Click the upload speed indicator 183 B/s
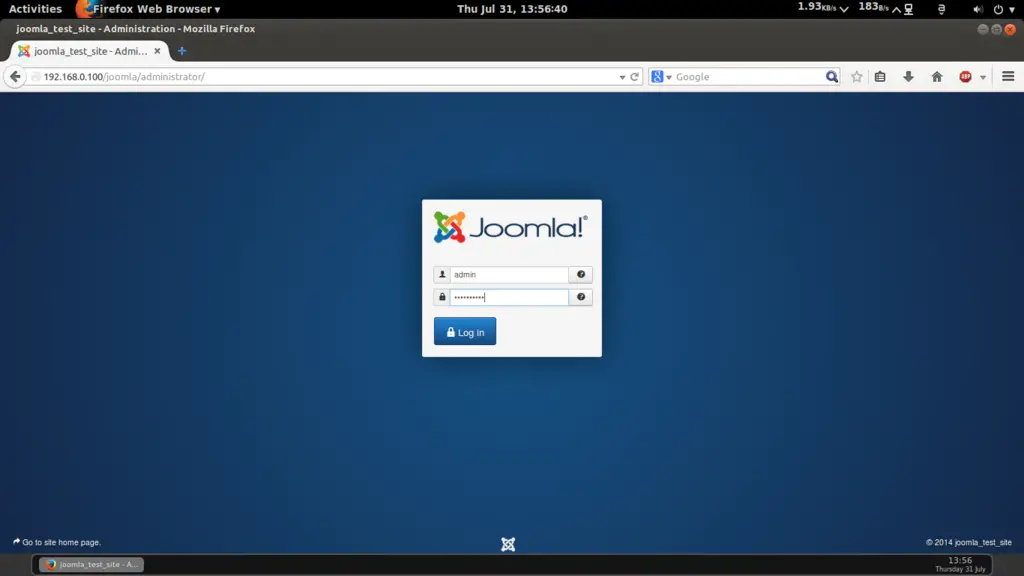 coord(880,8)
